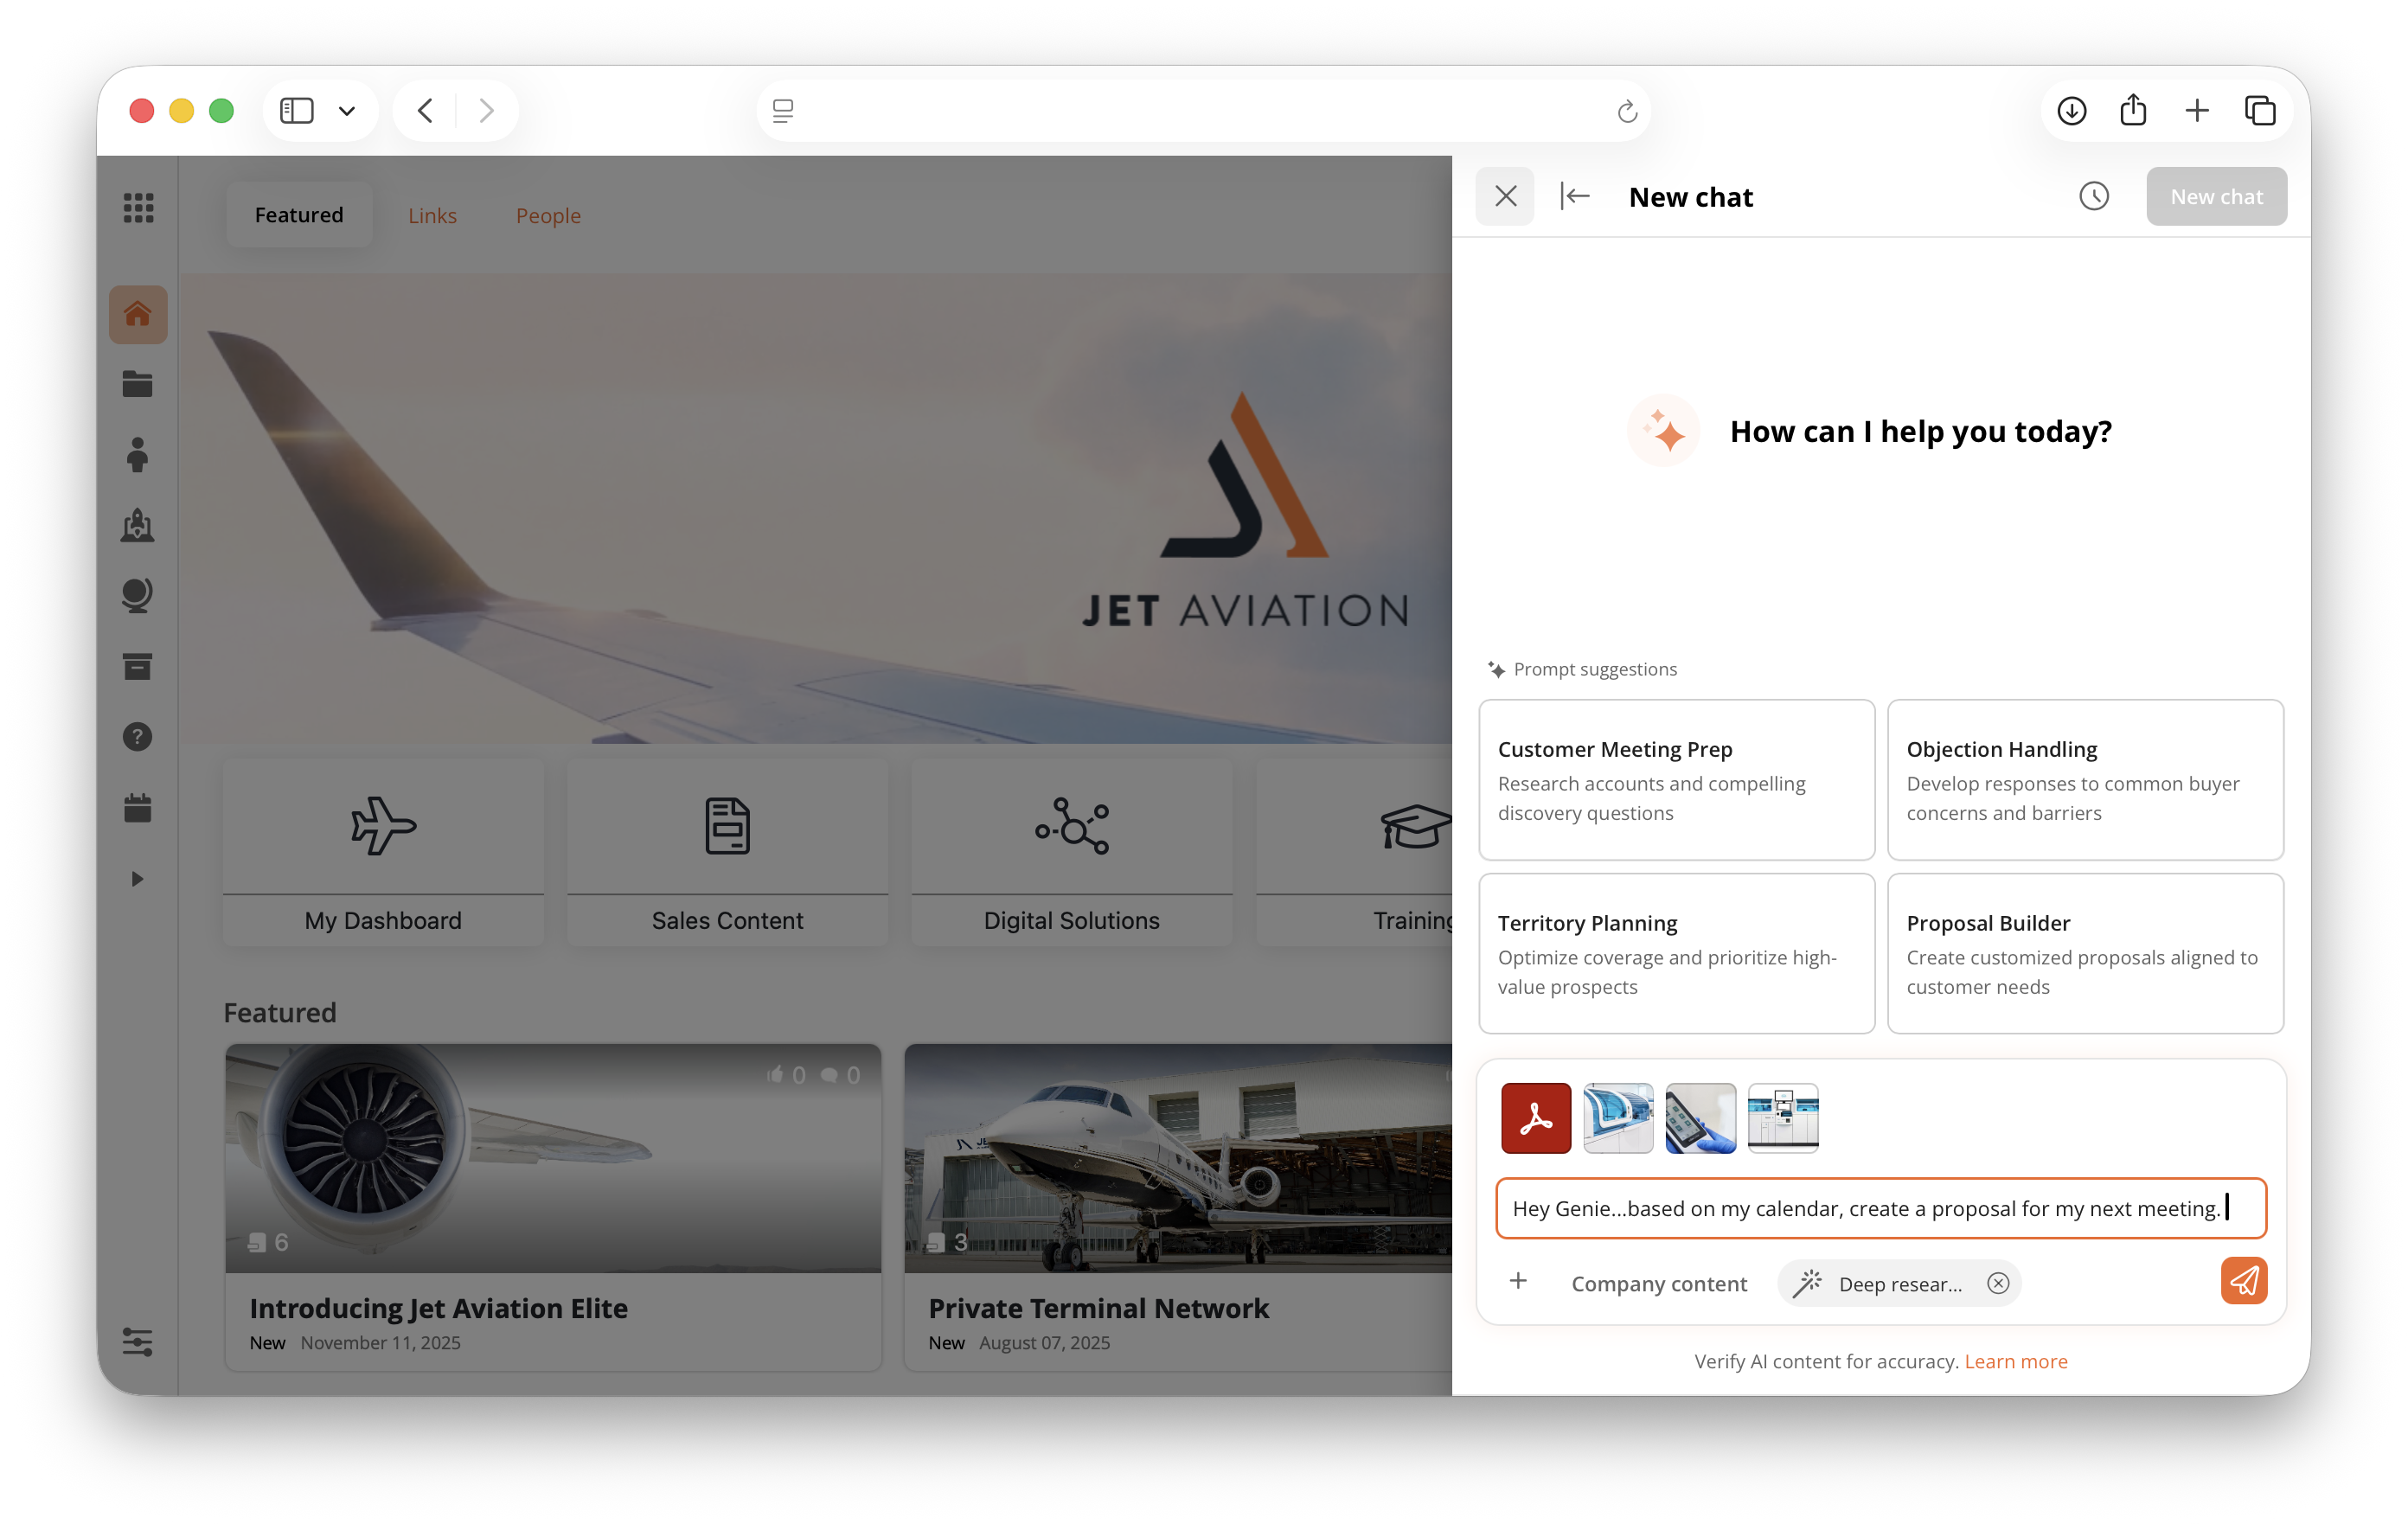The image size is (2408, 1524).
Task: Open the browser sidebar dropdown chevron
Action: coord(347,111)
